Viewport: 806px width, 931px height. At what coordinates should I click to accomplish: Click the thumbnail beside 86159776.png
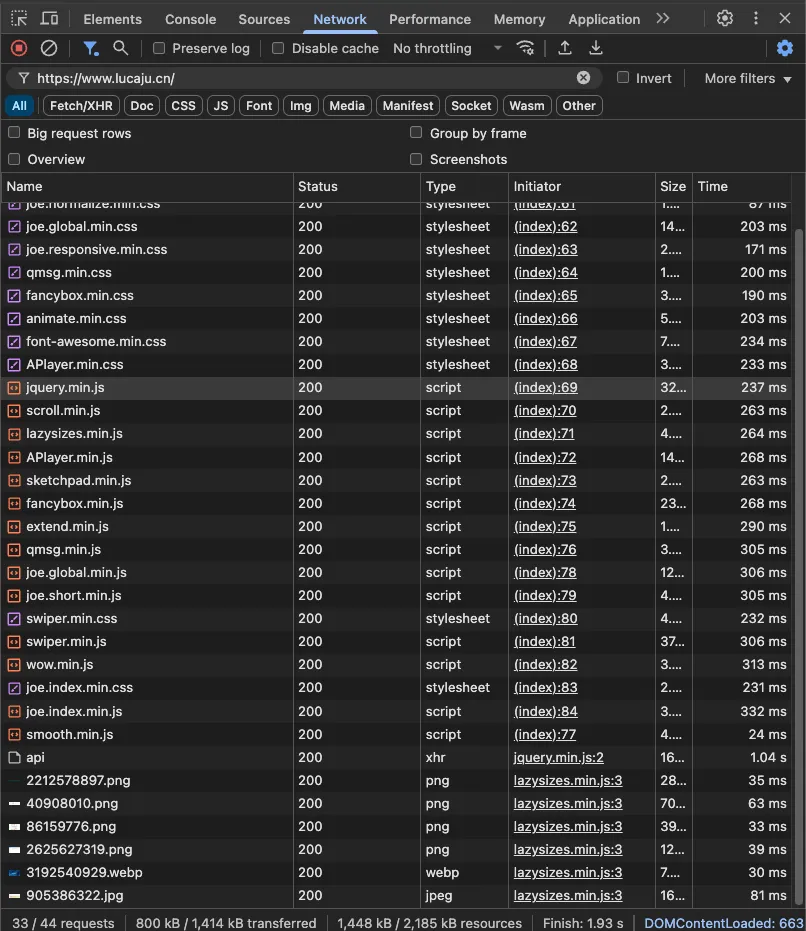(14, 826)
